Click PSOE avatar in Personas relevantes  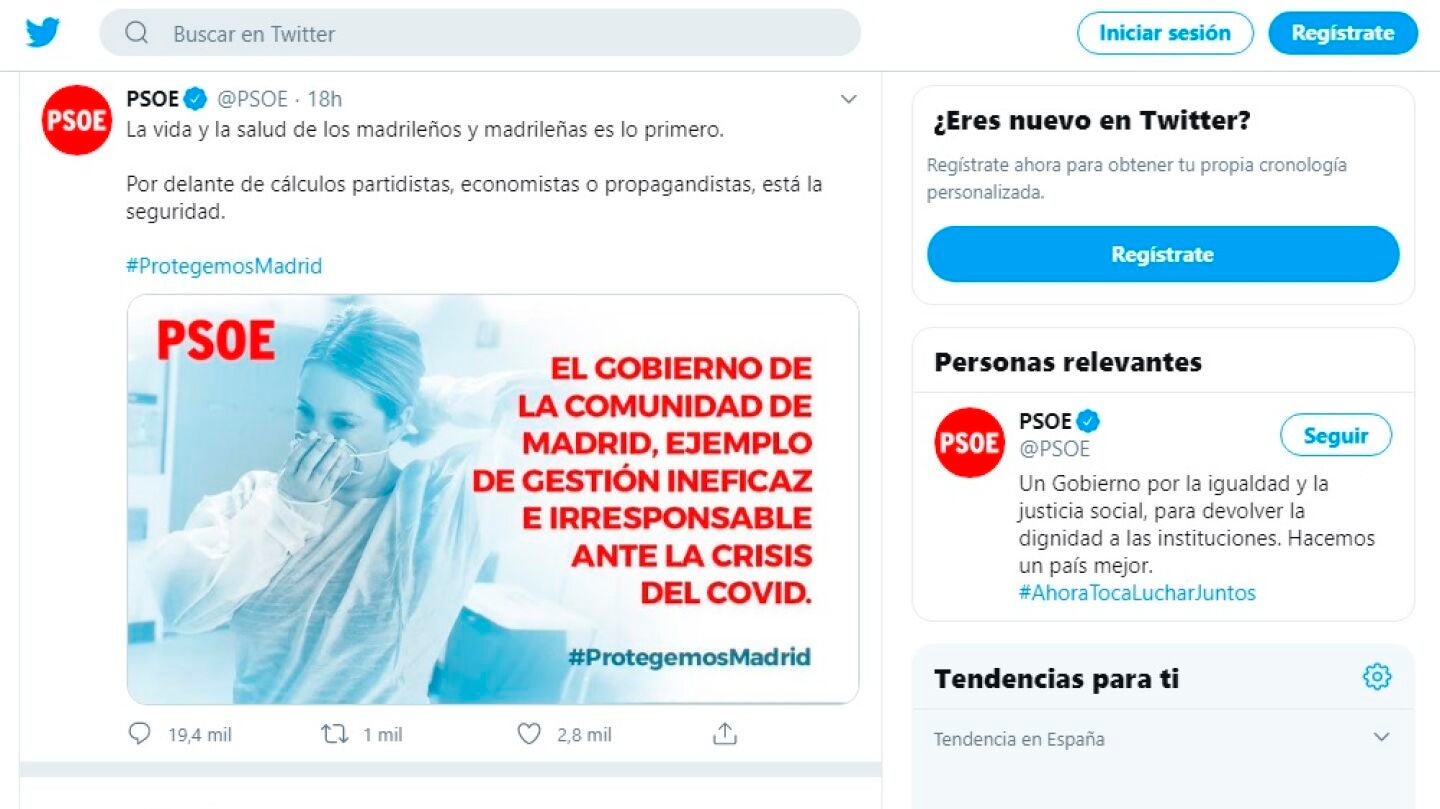pos(969,442)
